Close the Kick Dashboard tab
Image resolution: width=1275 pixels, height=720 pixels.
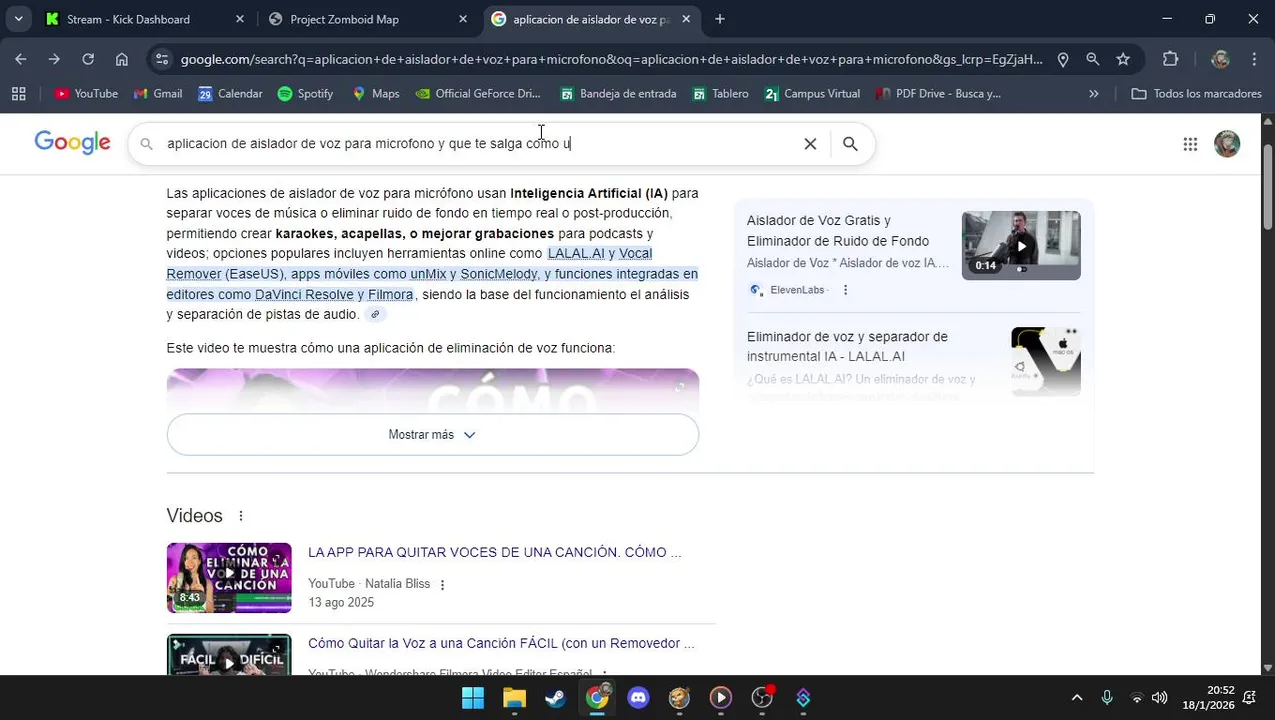240,19
